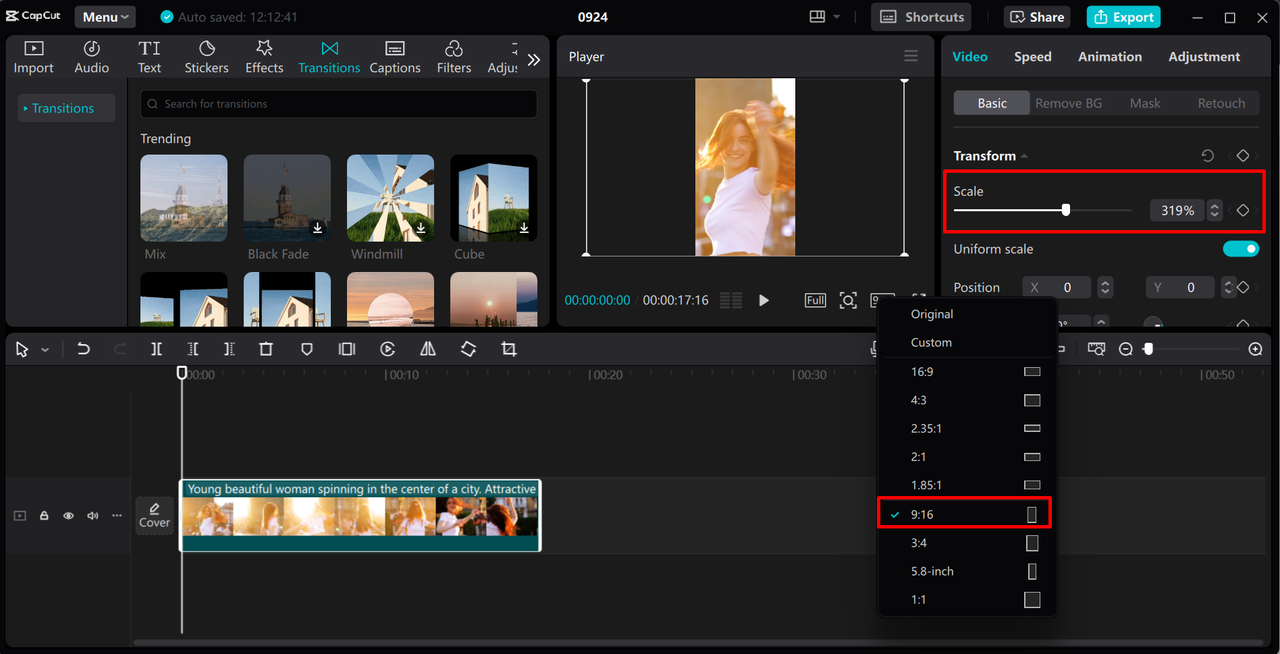Open the Audio panel
This screenshot has width=1280, height=654.
[x=91, y=57]
